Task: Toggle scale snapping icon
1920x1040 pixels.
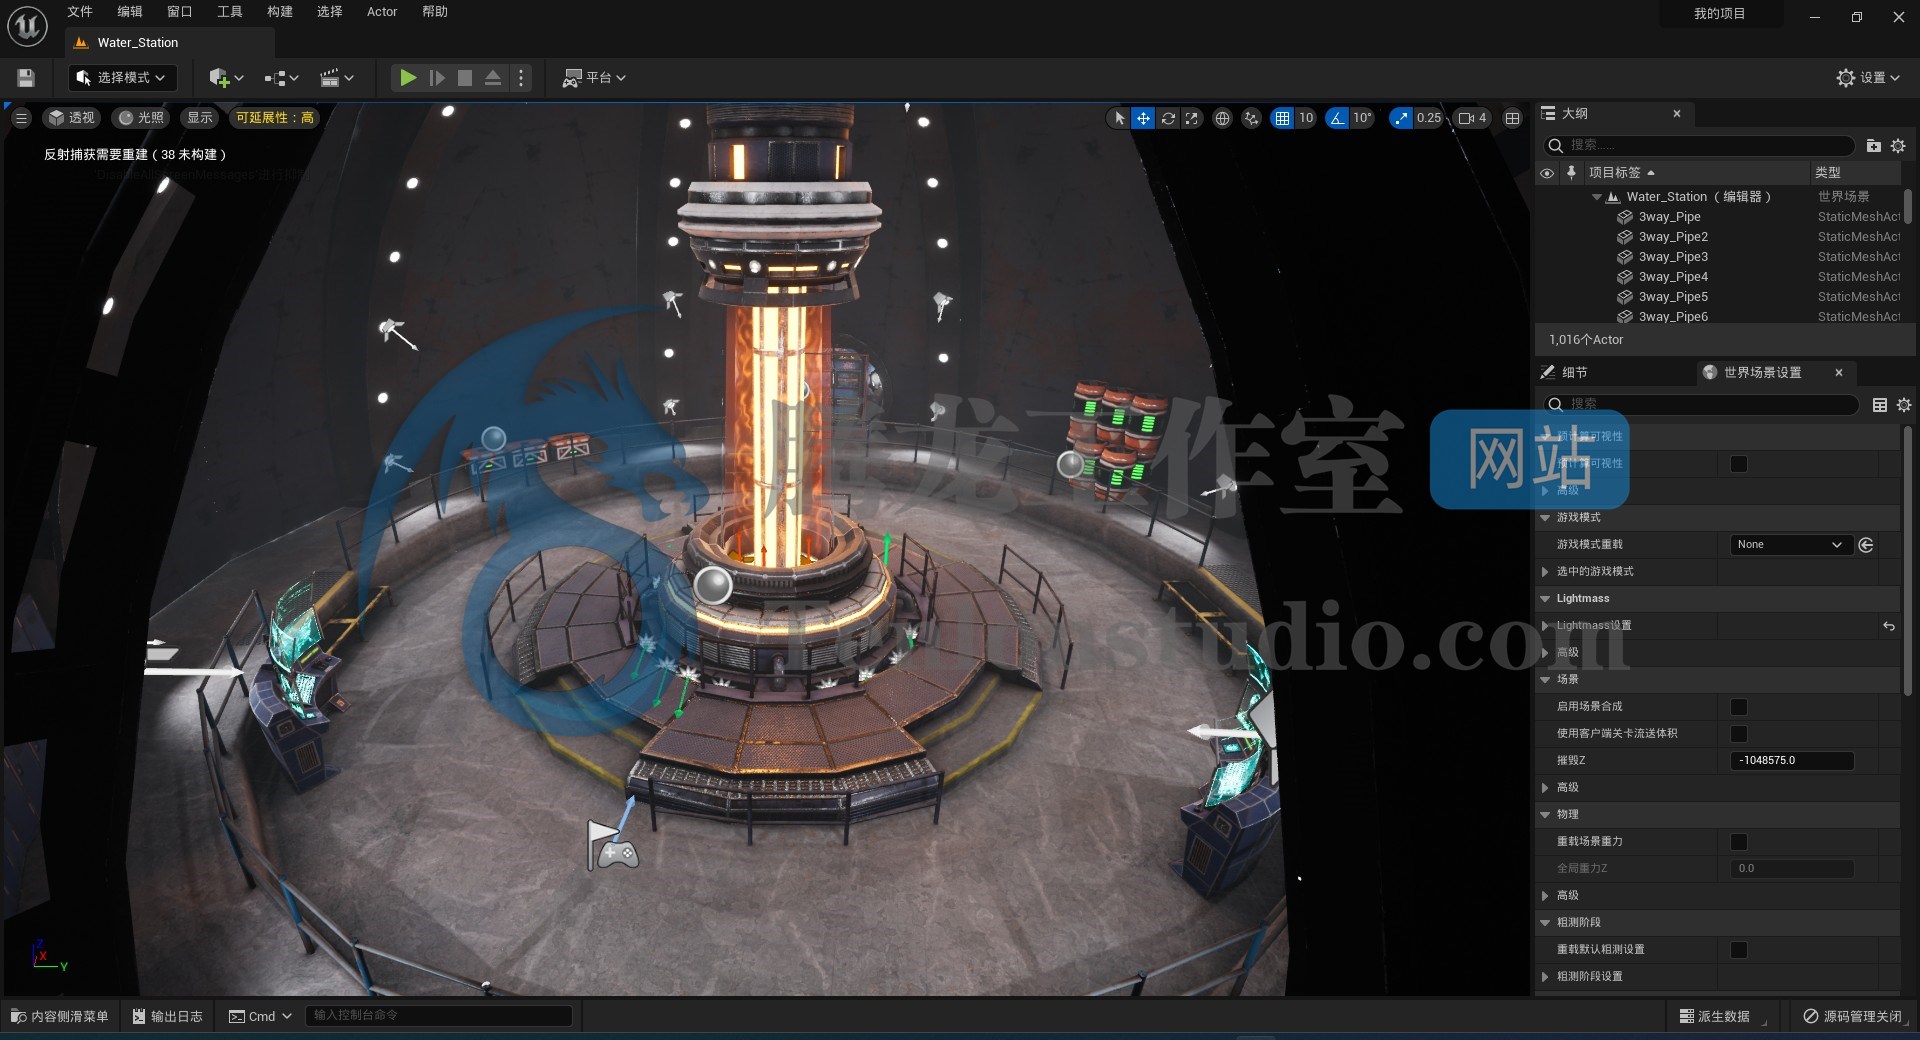Action: point(1401,118)
